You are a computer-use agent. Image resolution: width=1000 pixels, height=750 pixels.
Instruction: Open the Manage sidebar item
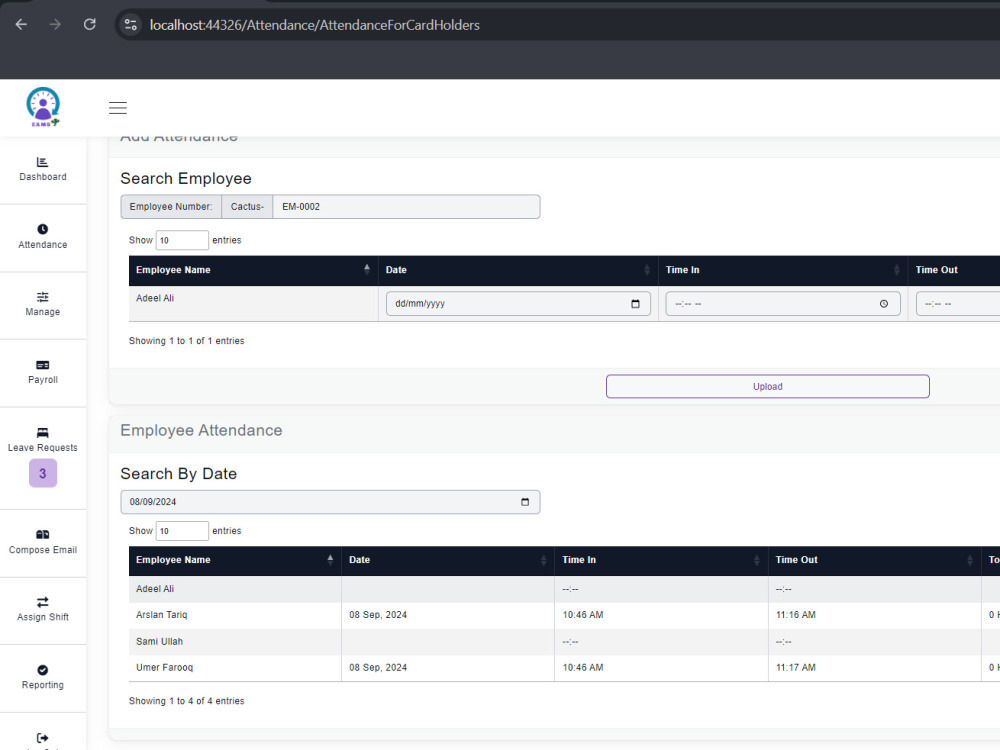click(43, 304)
